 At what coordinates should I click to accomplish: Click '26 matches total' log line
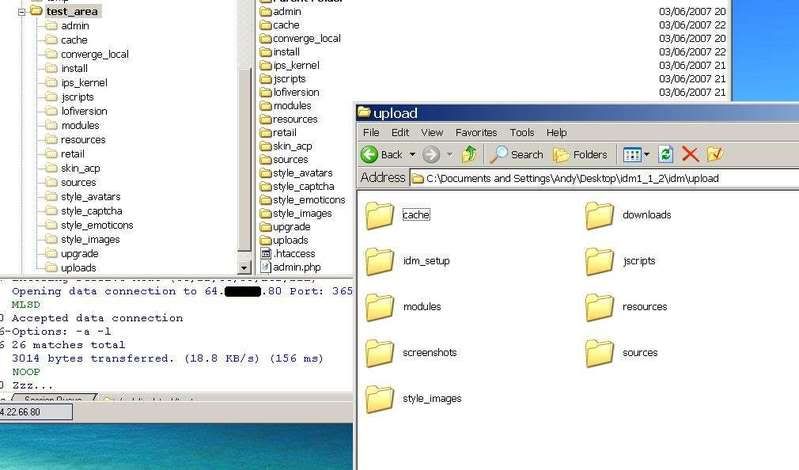[x=68, y=345]
